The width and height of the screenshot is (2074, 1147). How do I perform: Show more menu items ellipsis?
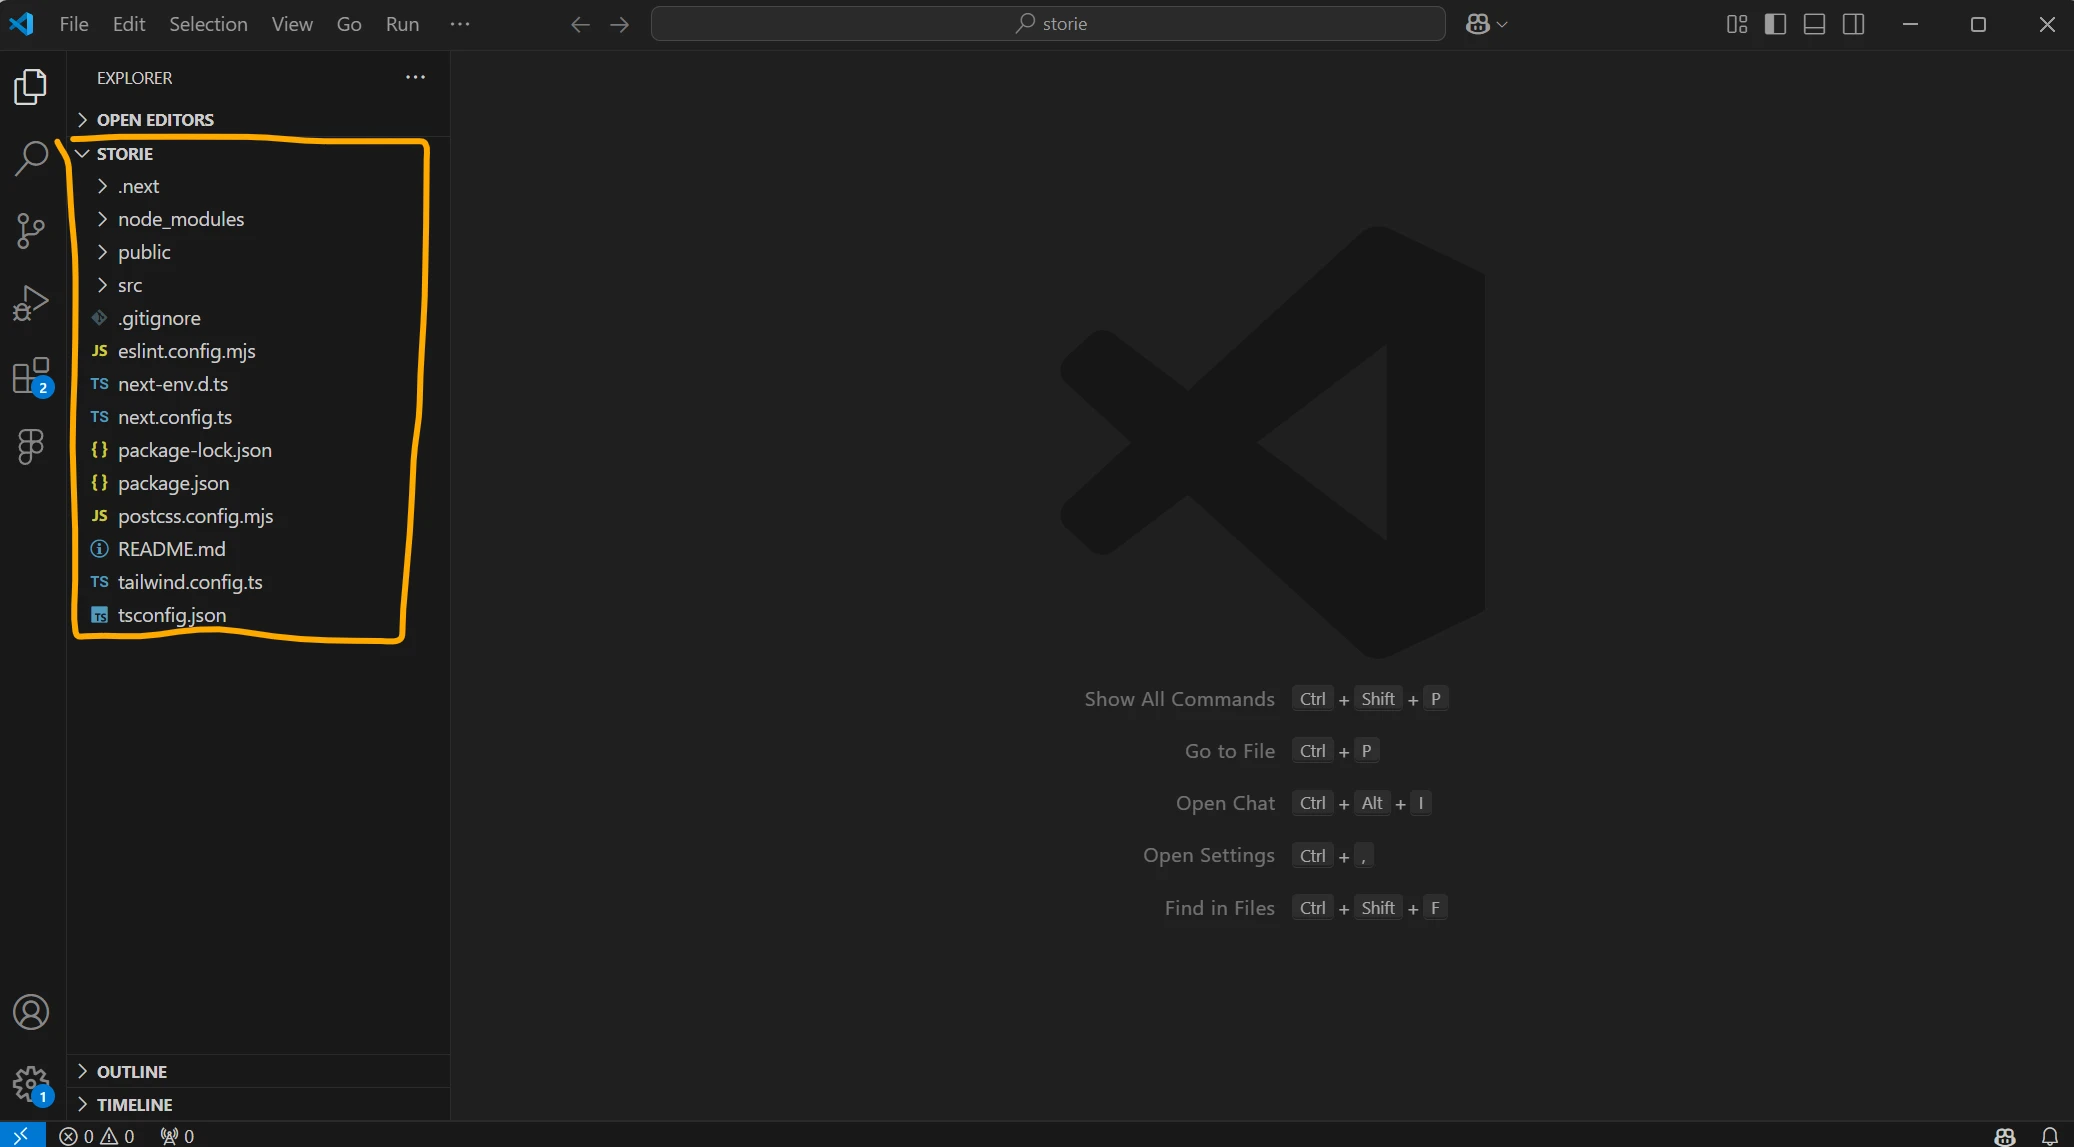[x=460, y=24]
